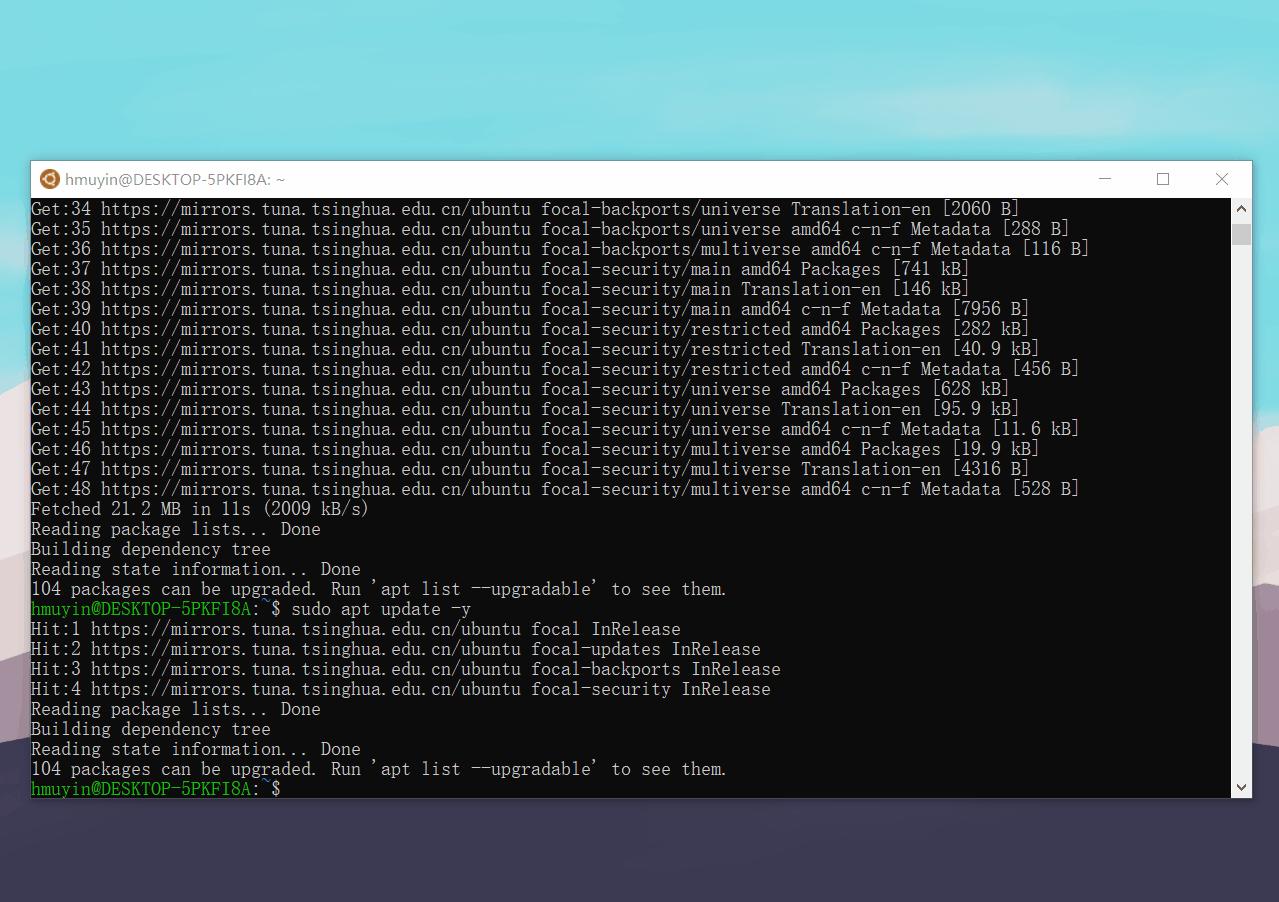Click the Get:38 focal-security/main Translation-en line
The width and height of the screenshot is (1279, 902).
500,289
